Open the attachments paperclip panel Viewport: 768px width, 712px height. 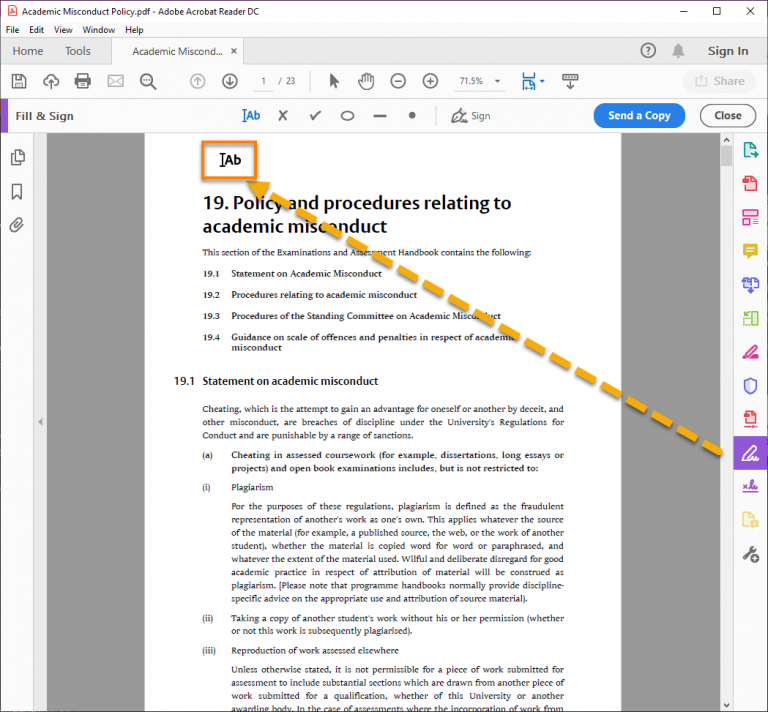17,225
